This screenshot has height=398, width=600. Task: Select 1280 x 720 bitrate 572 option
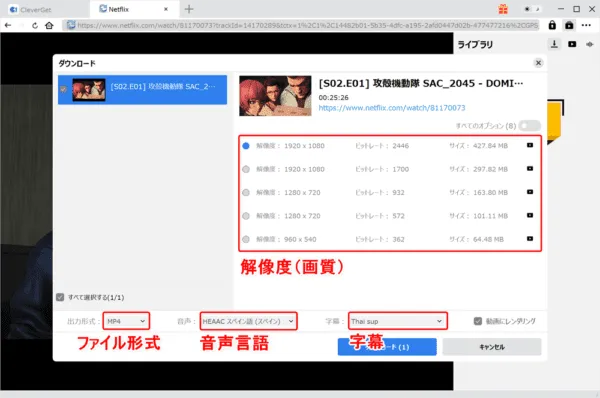[246, 216]
